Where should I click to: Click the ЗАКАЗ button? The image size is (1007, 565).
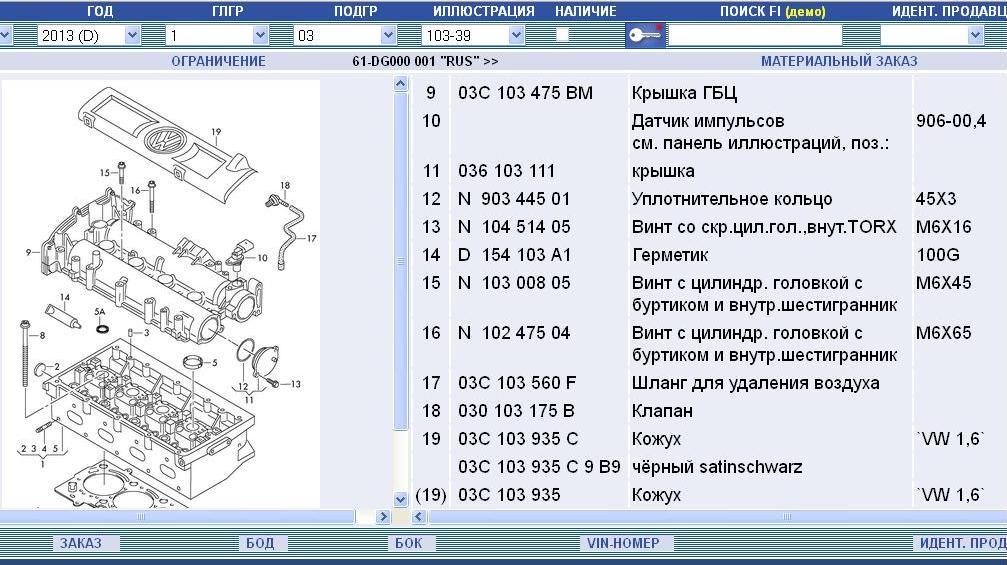[x=87, y=543]
